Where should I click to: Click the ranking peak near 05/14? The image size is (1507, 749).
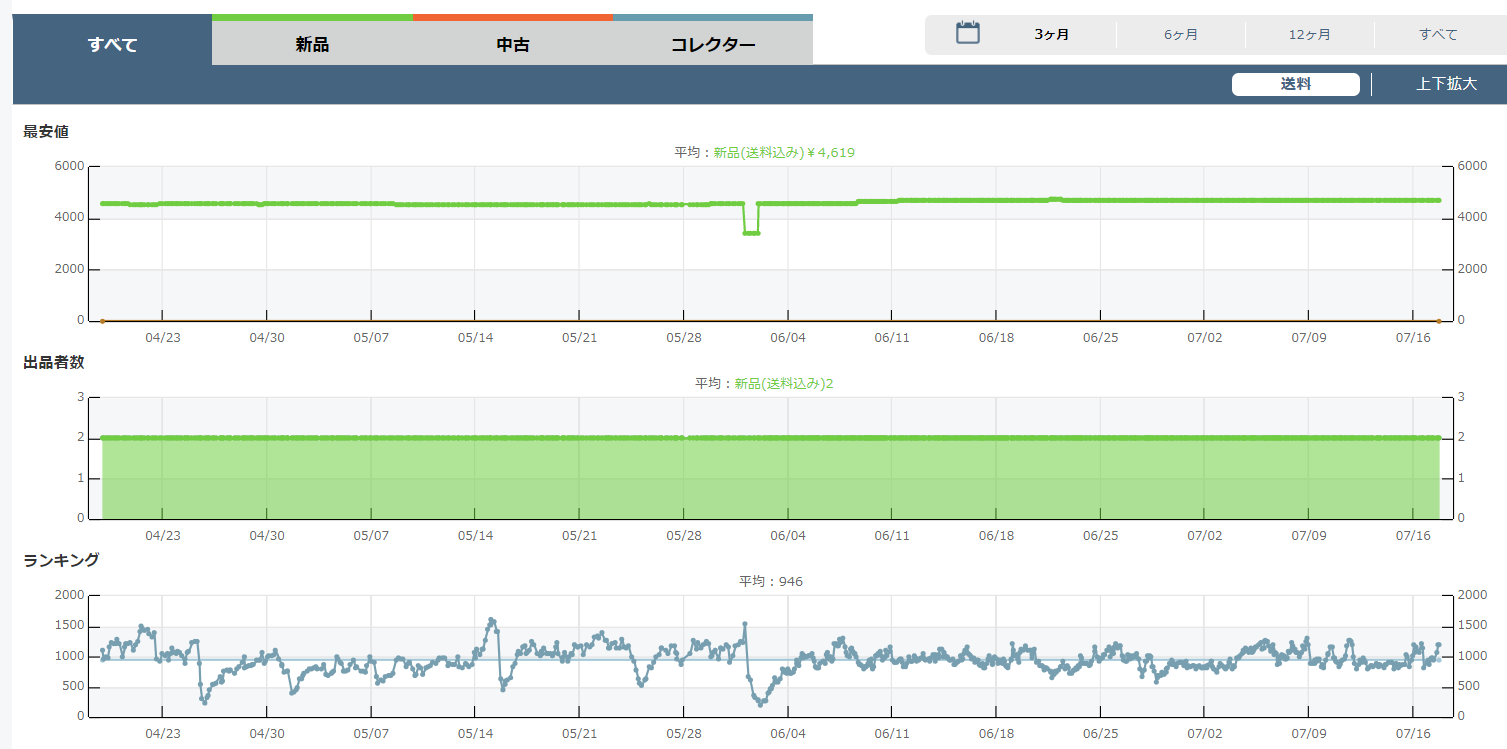[491, 620]
